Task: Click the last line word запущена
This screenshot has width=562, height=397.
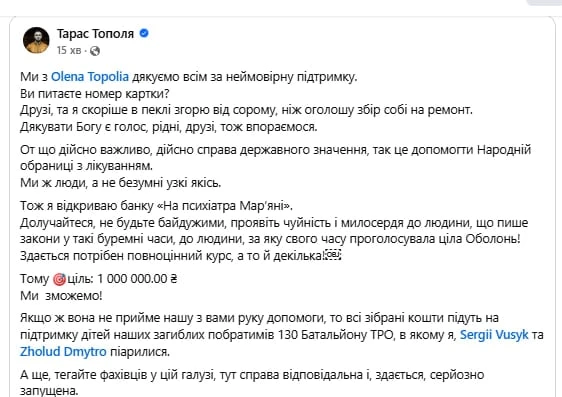Action: click(49, 391)
